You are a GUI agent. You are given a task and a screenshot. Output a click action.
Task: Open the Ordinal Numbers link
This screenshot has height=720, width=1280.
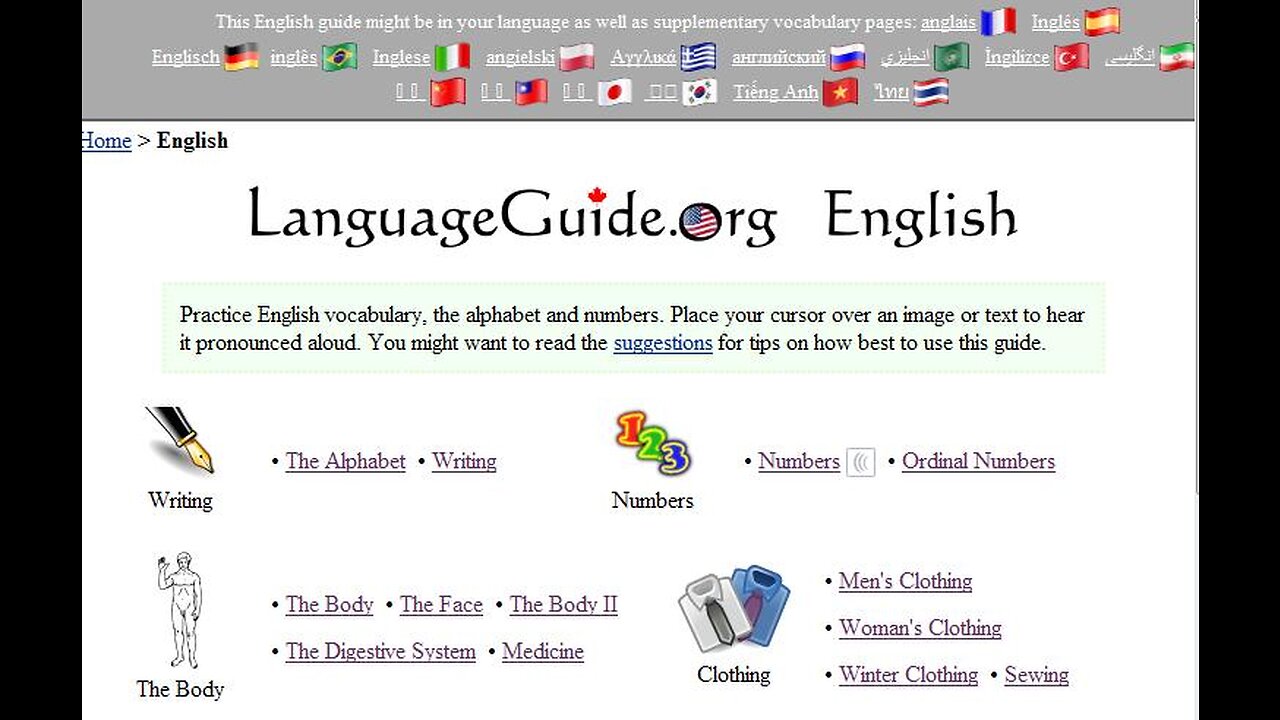(x=978, y=461)
